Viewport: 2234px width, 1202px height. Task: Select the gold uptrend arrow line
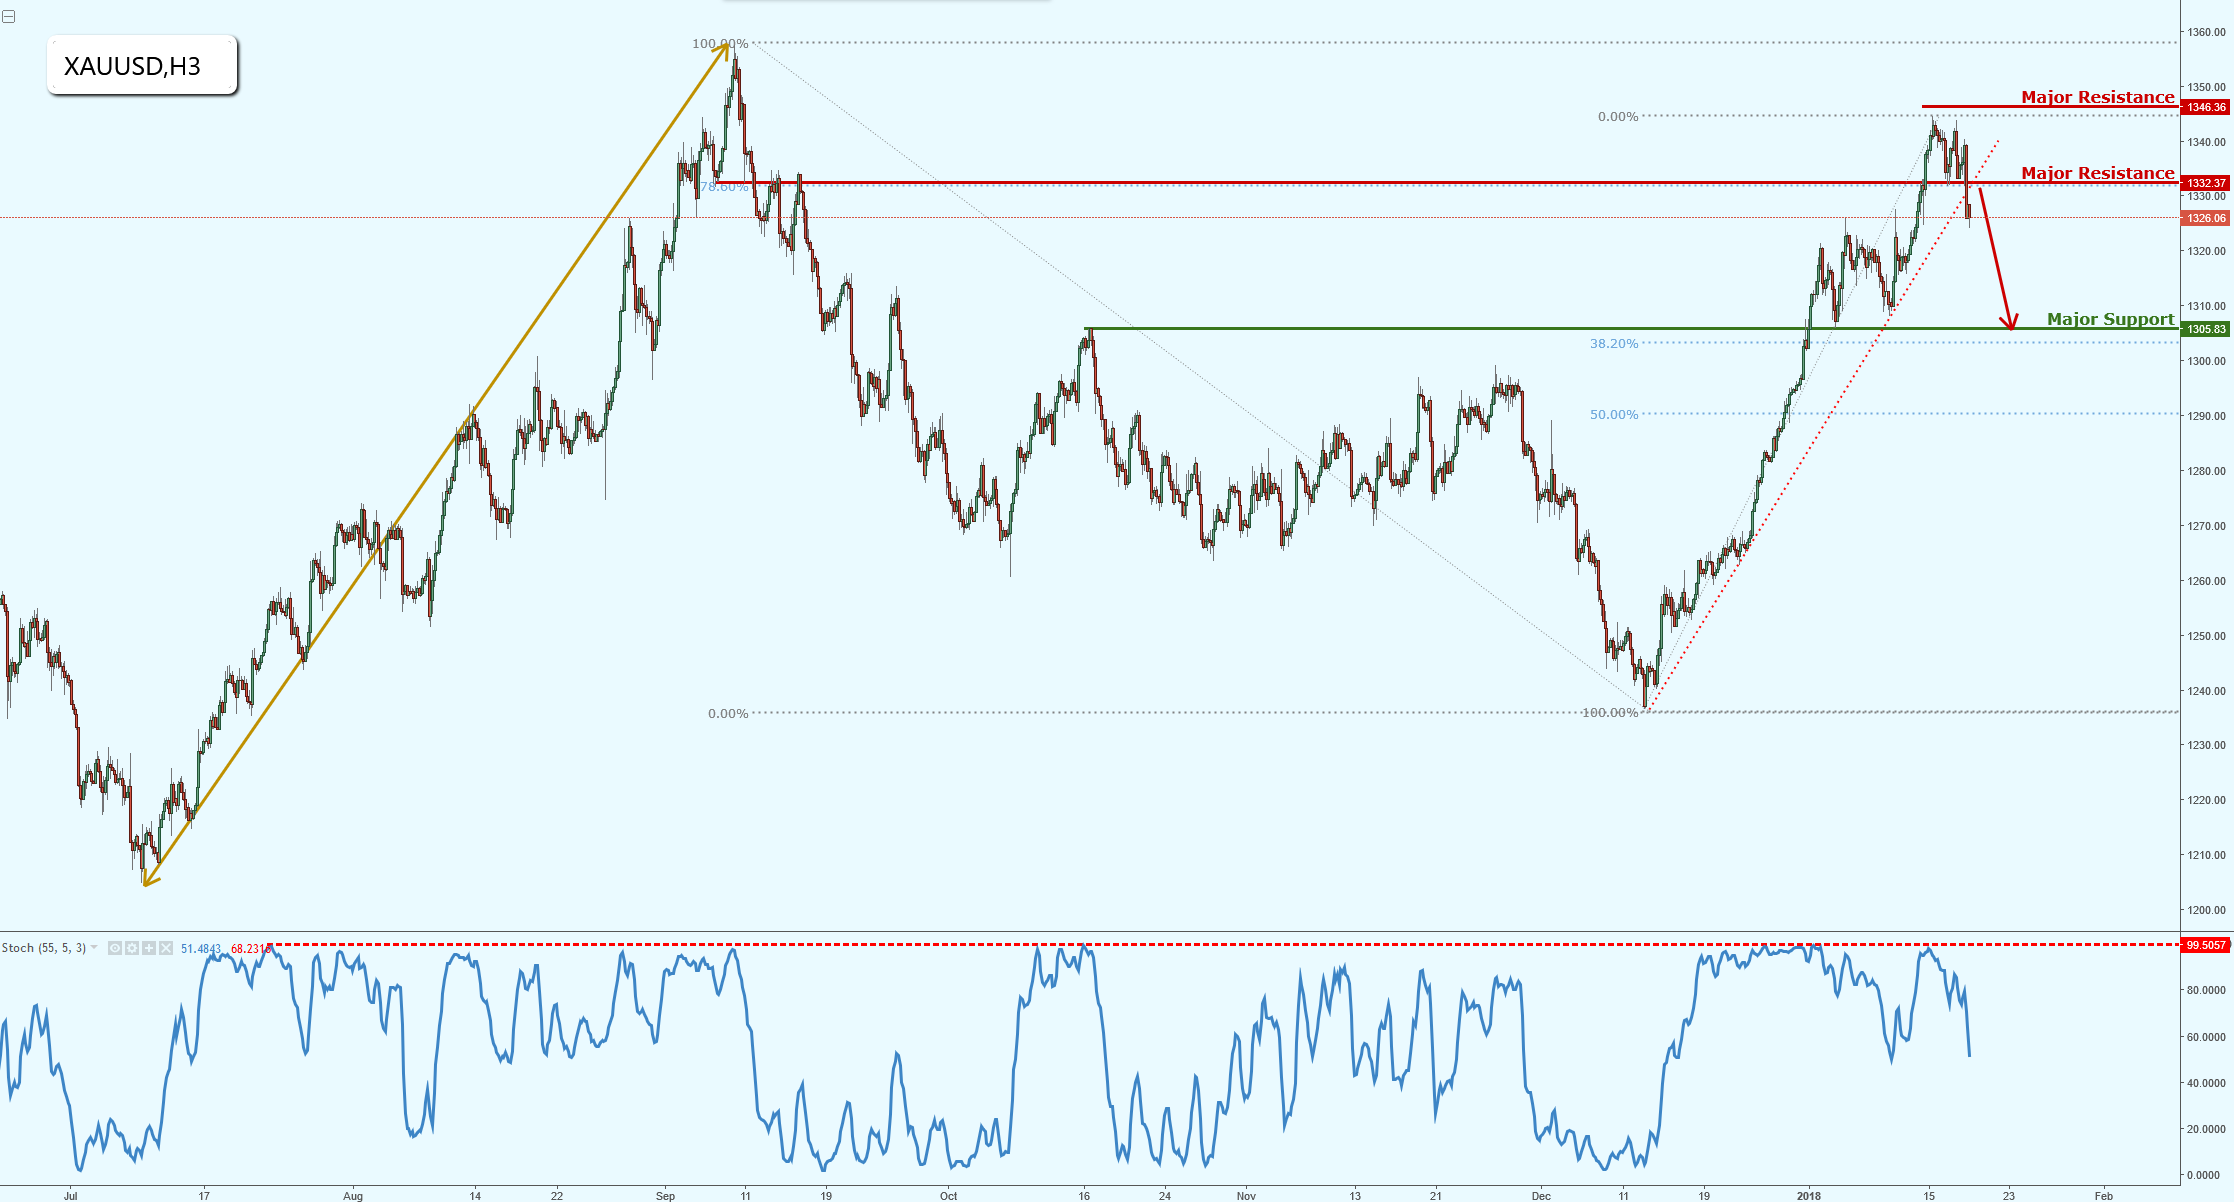(x=436, y=465)
